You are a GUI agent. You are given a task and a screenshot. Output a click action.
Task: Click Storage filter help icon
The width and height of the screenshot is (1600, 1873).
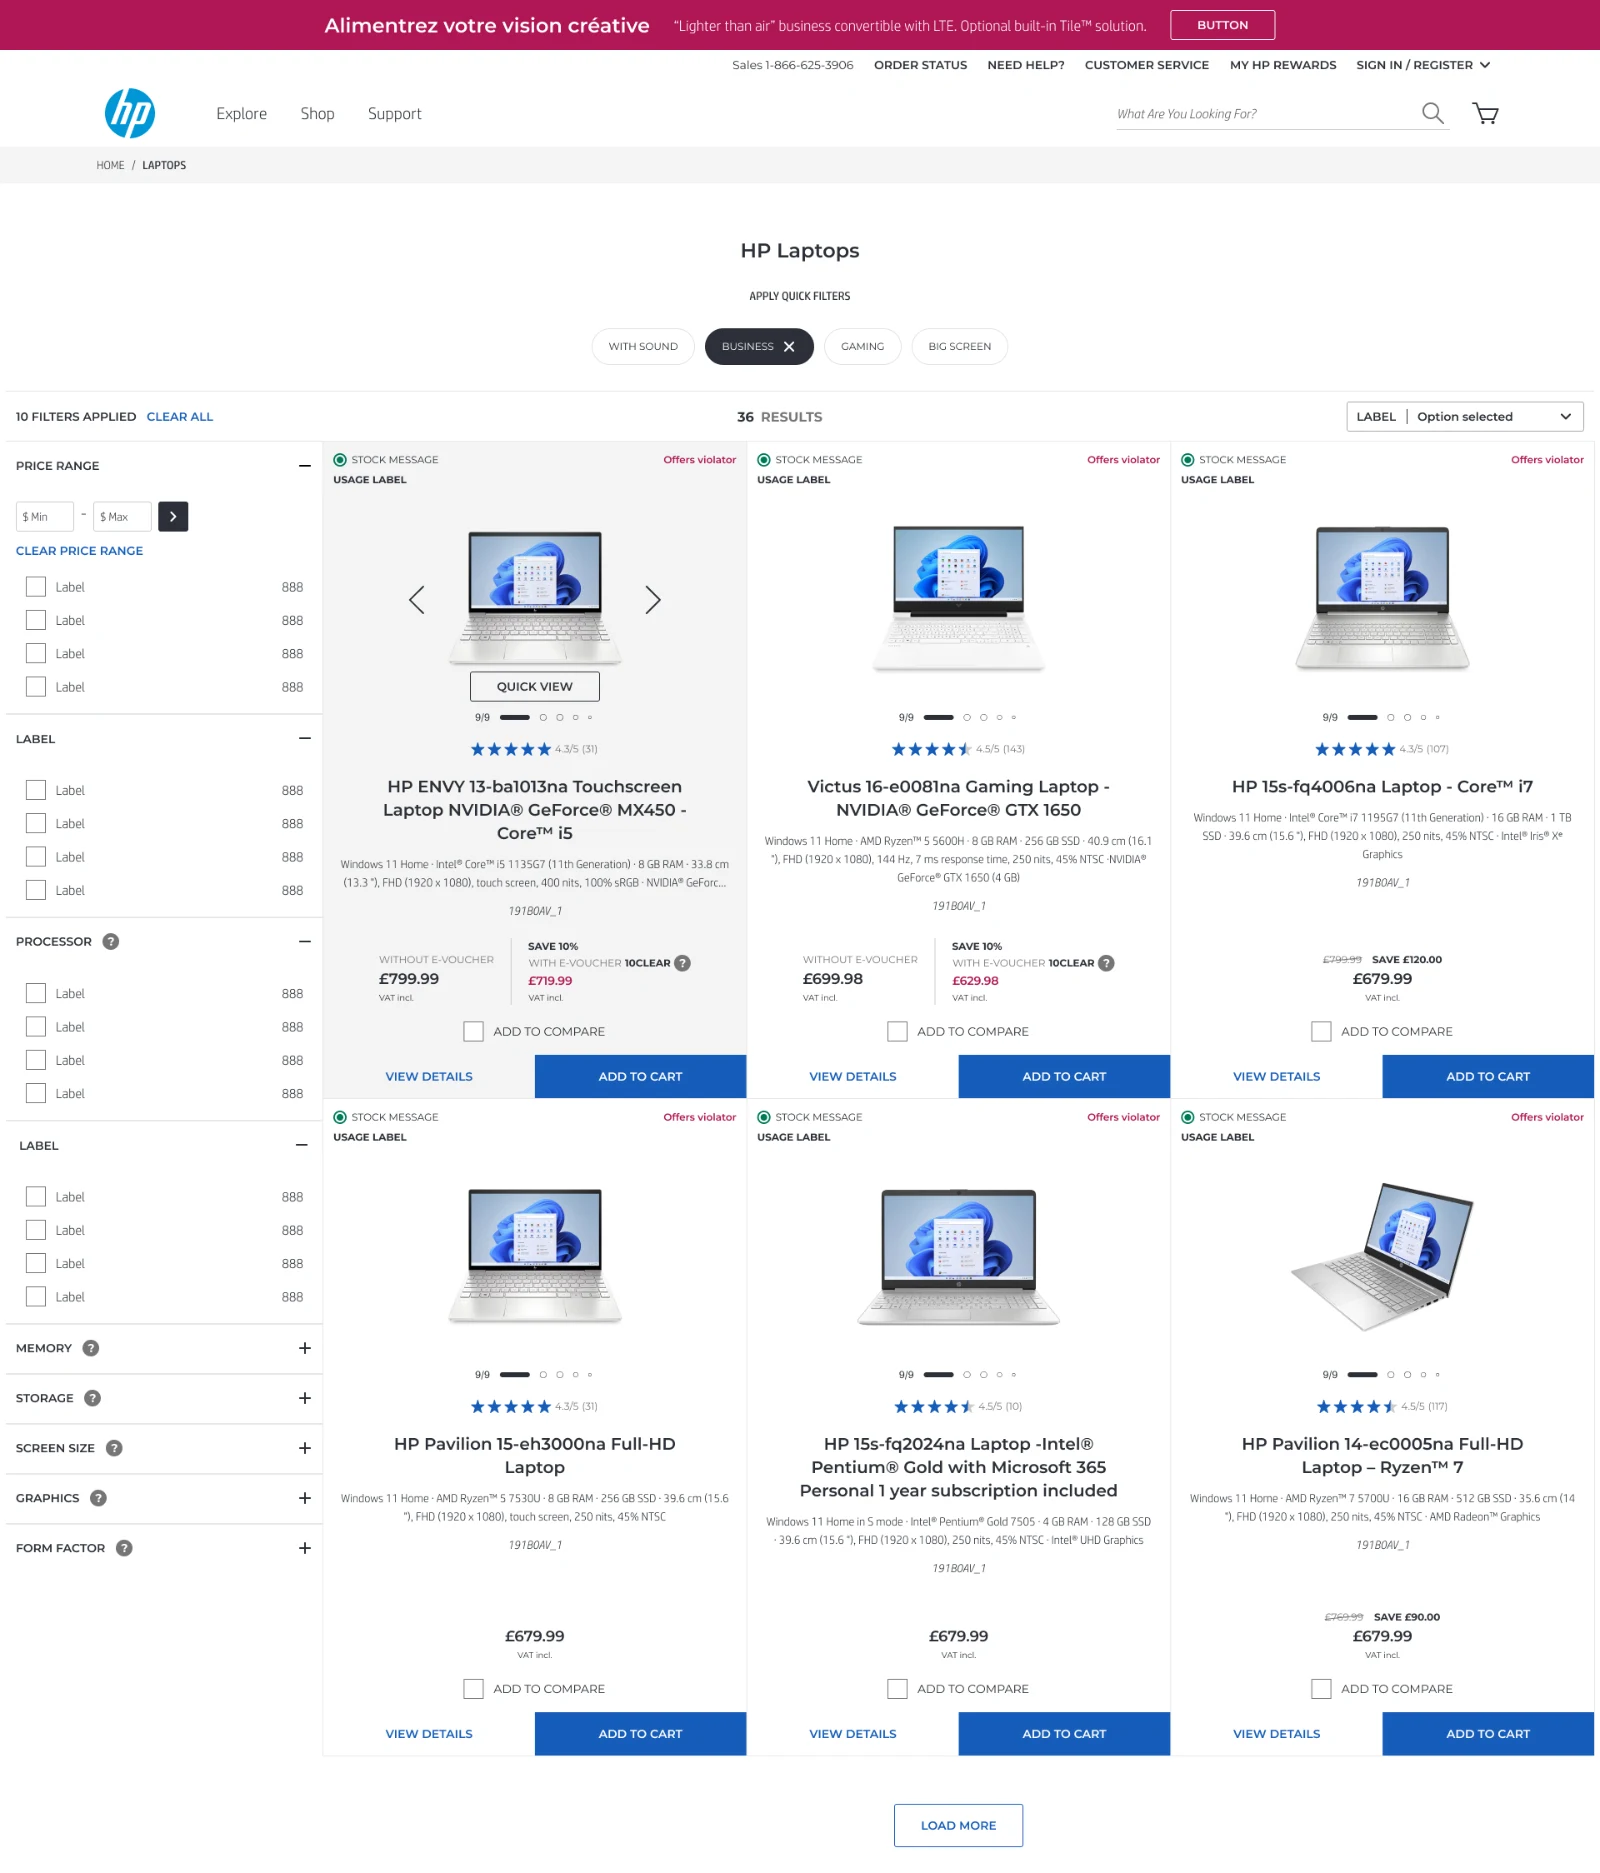point(92,1398)
